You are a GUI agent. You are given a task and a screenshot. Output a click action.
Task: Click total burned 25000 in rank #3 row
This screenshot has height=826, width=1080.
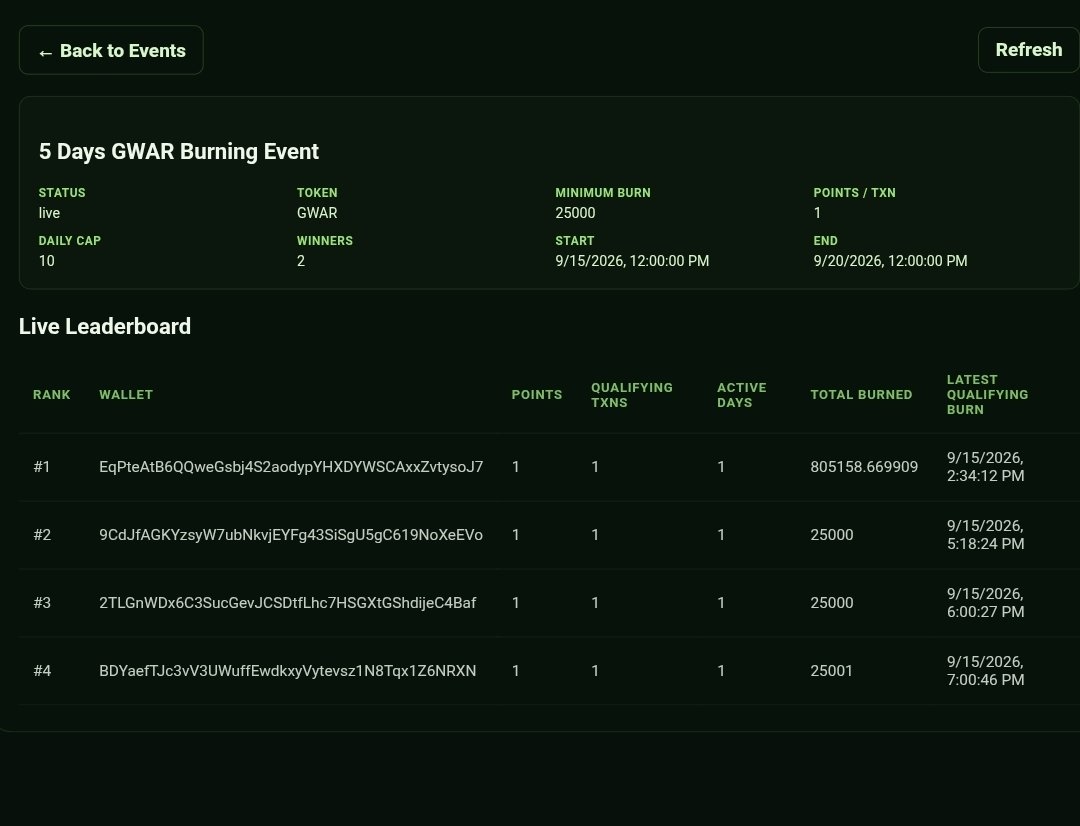831,603
